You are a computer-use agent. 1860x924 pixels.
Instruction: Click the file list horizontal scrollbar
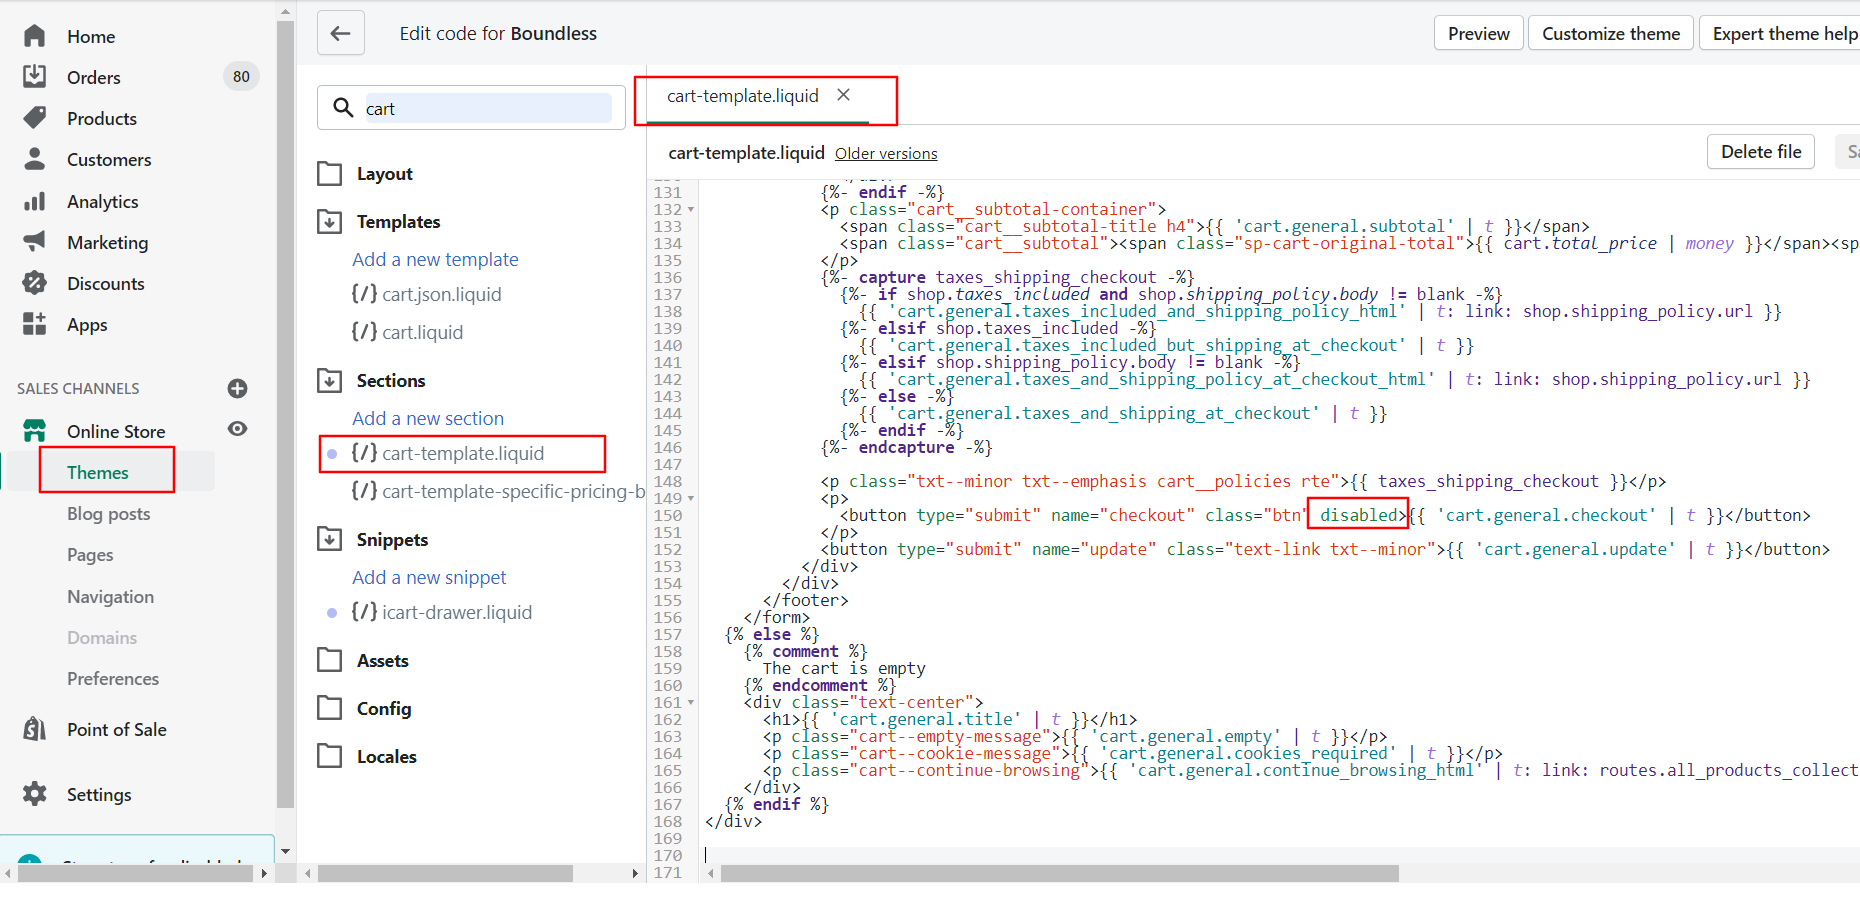coord(445,874)
